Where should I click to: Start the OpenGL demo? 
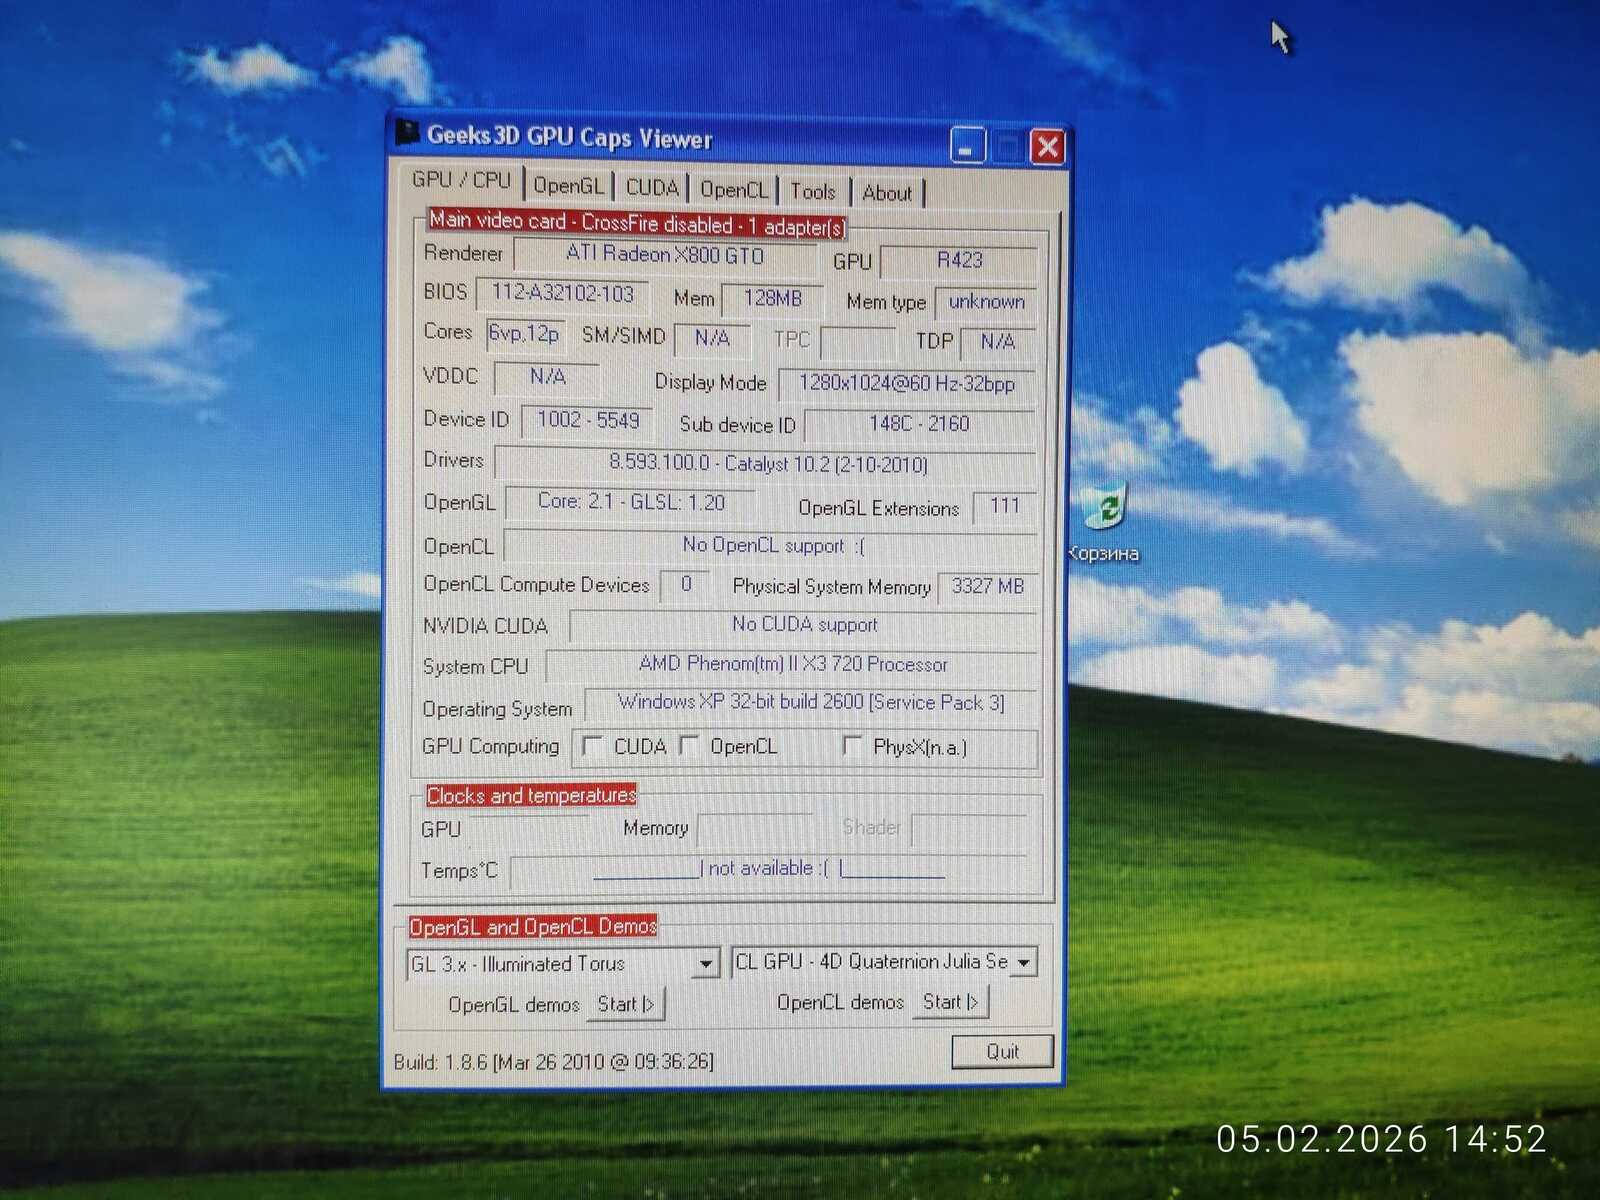point(625,1004)
